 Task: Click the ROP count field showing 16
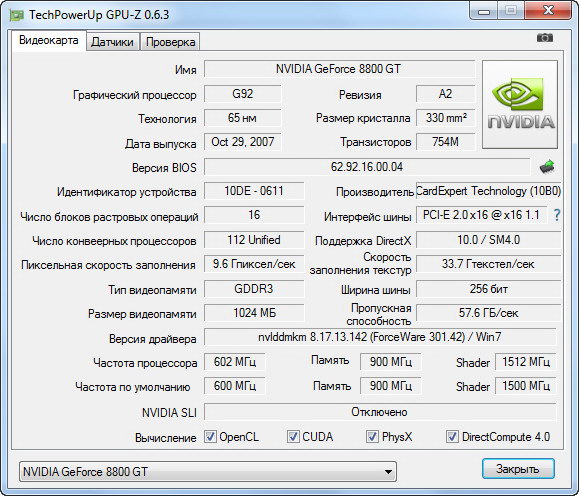(x=254, y=215)
